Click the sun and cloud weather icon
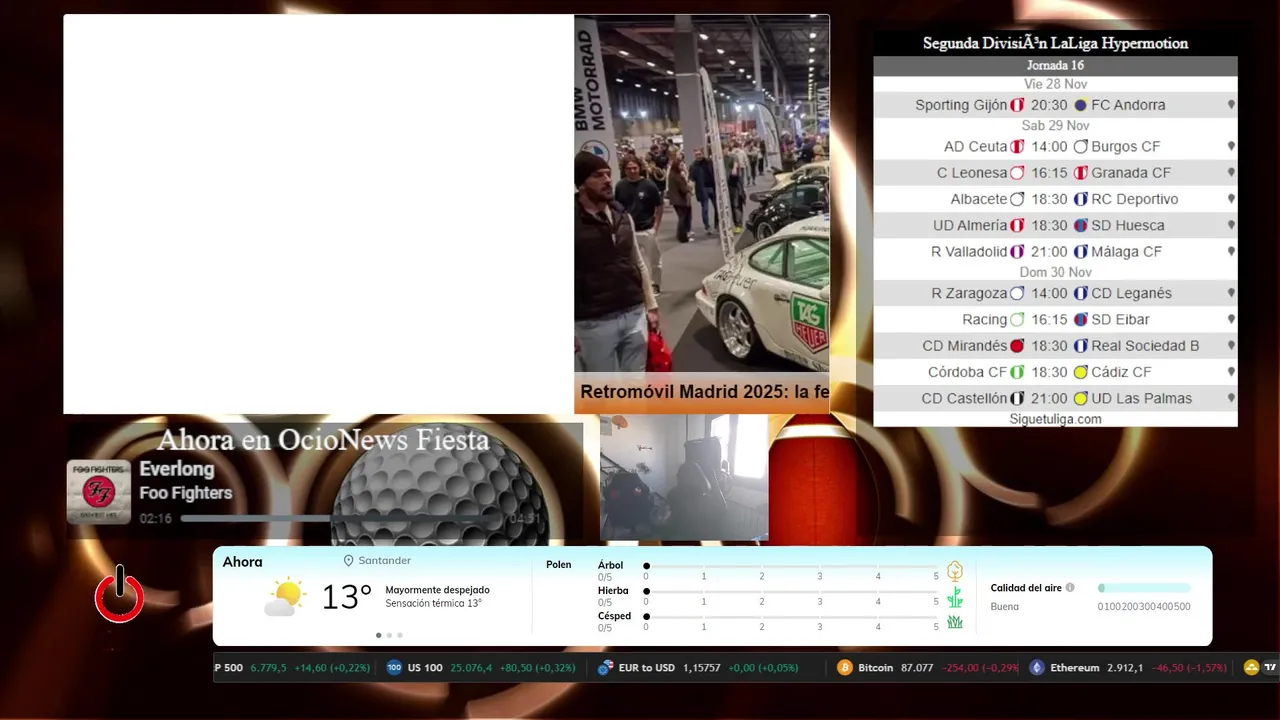Image resolution: width=1280 pixels, height=720 pixels. point(285,597)
